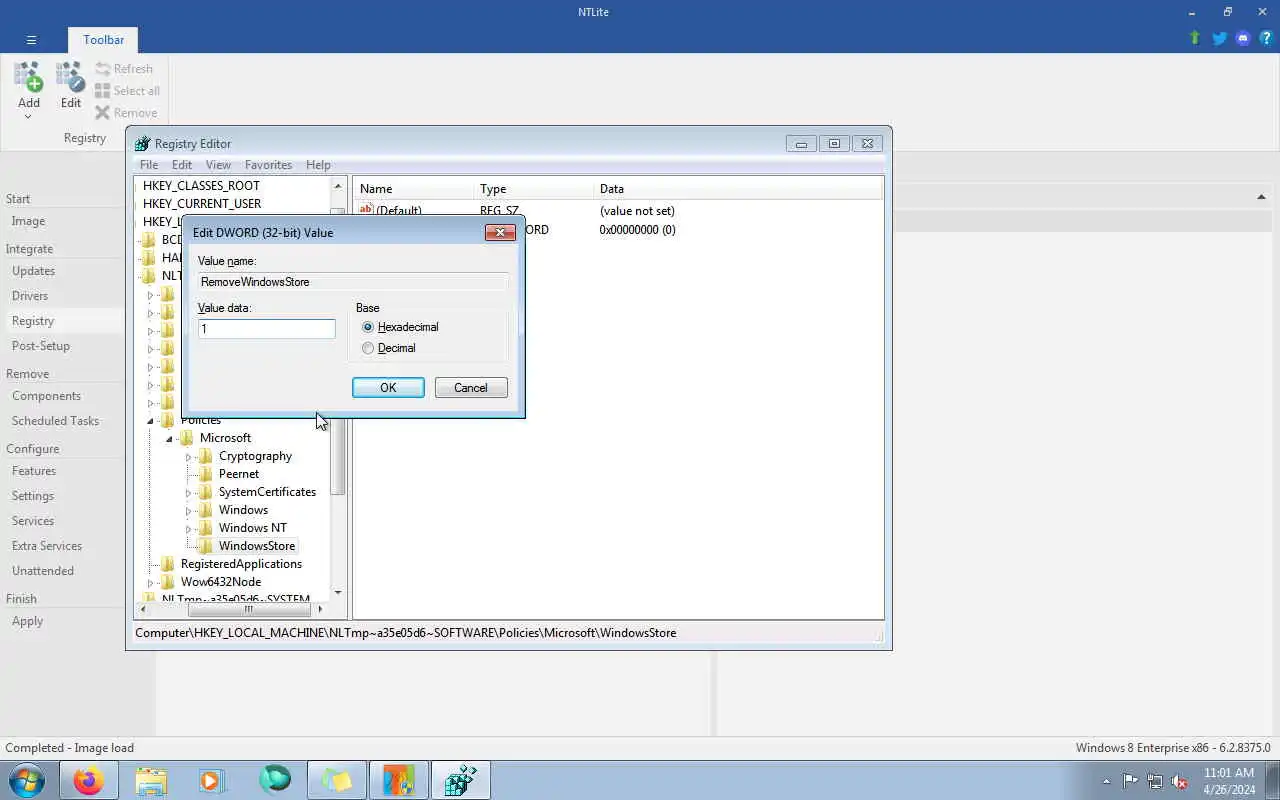Image resolution: width=1280 pixels, height=800 pixels.
Task: Click the Type column header
Action: click(x=533, y=189)
